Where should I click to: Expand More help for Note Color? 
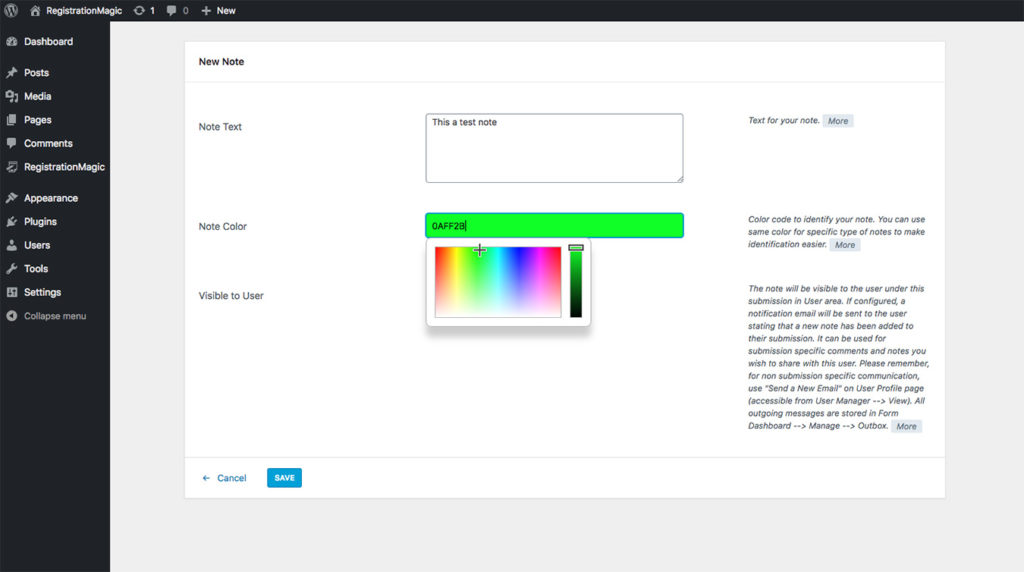click(845, 245)
